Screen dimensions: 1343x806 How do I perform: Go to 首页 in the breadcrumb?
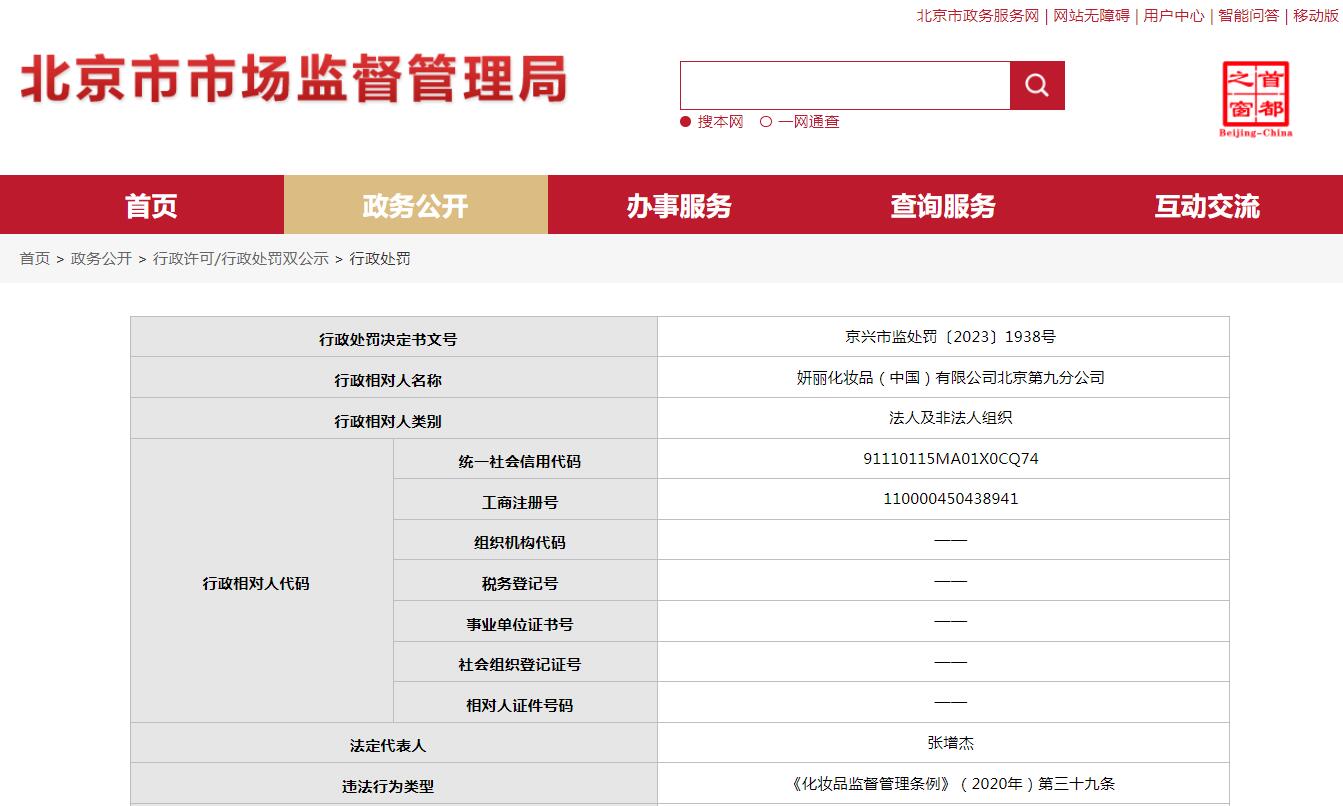point(35,259)
